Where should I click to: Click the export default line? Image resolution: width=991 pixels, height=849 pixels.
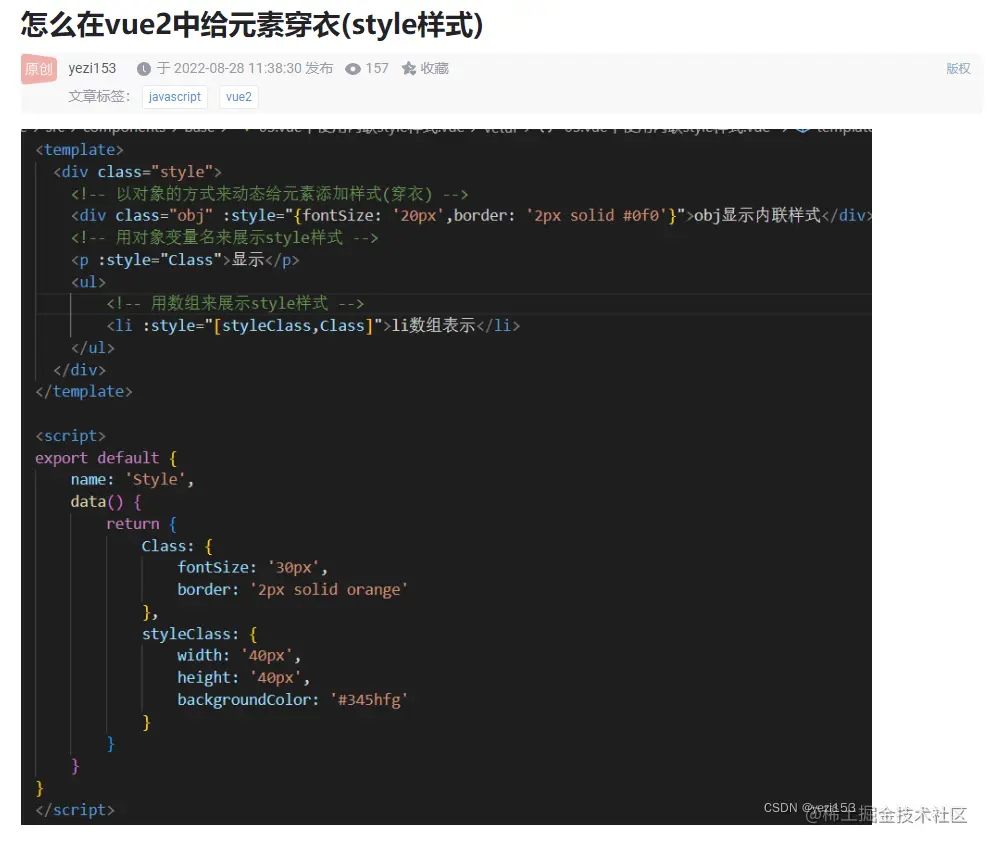pos(106,458)
